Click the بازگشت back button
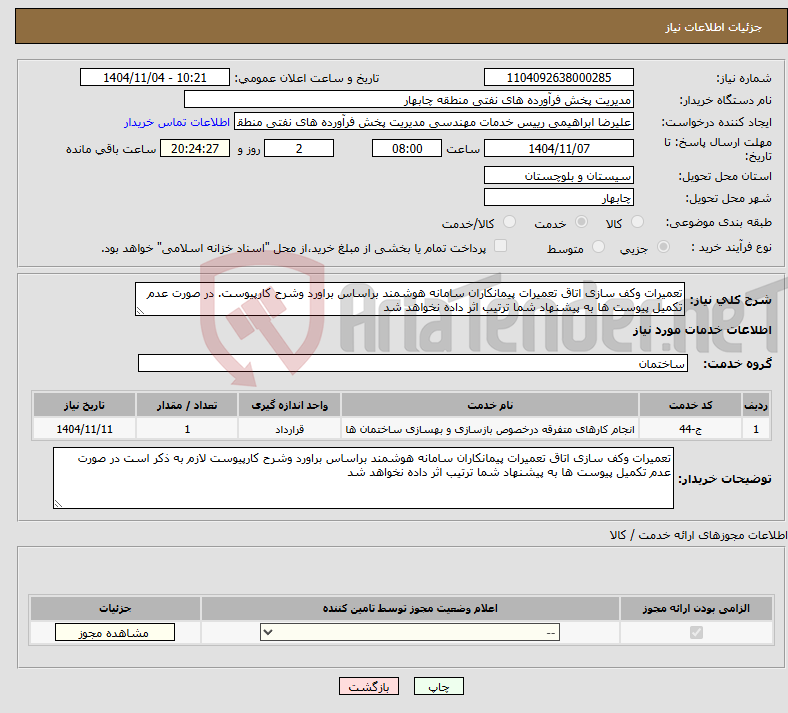The width and height of the screenshot is (788, 713). coord(369,686)
